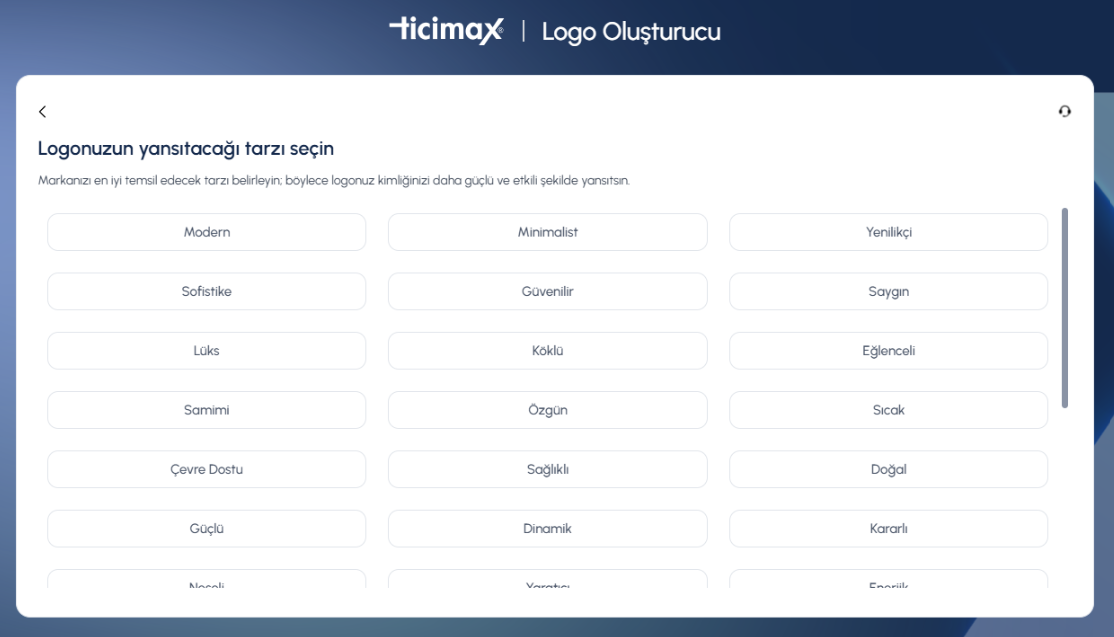The width and height of the screenshot is (1114, 637).
Task: Choose the Doğal style button
Action: click(x=888, y=469)
